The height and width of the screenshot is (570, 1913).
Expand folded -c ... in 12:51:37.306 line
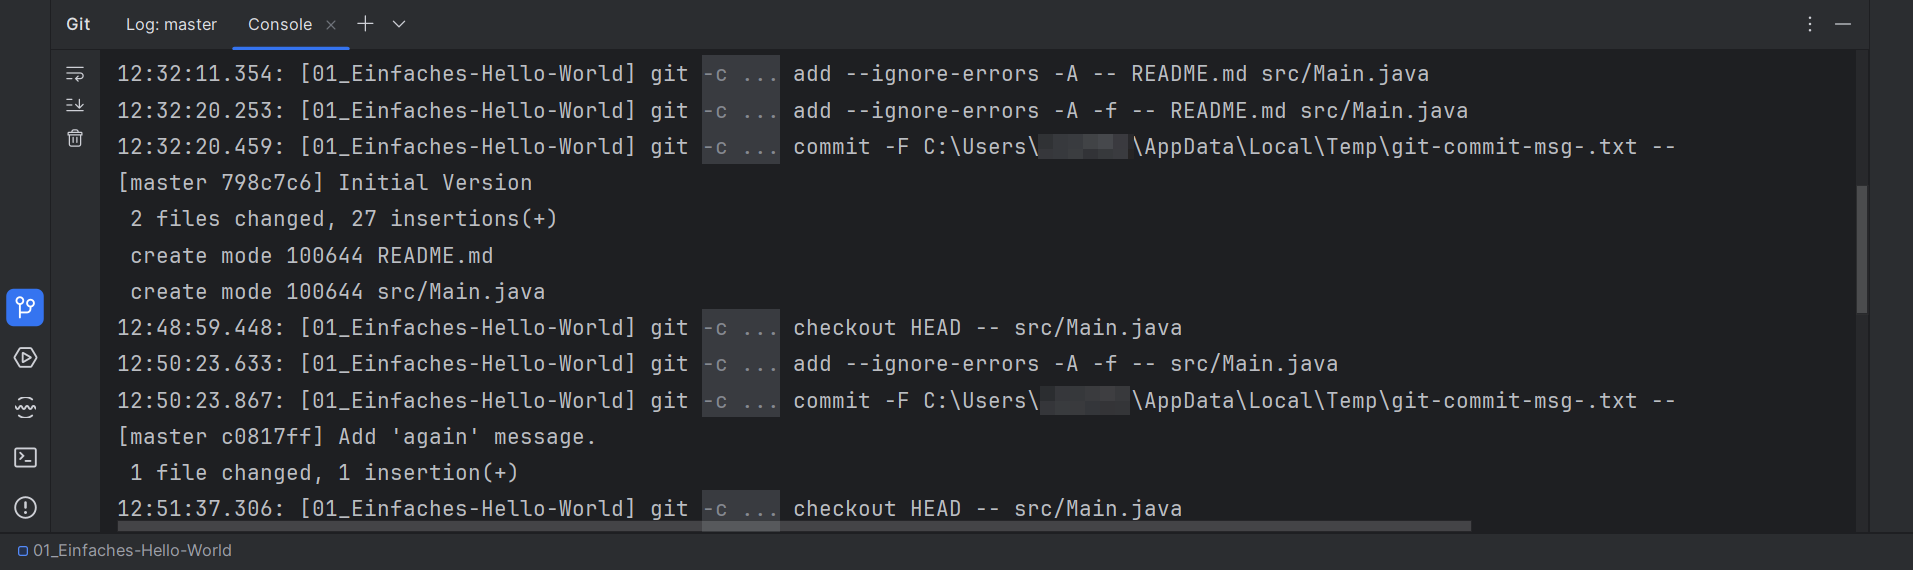(740, 509)
